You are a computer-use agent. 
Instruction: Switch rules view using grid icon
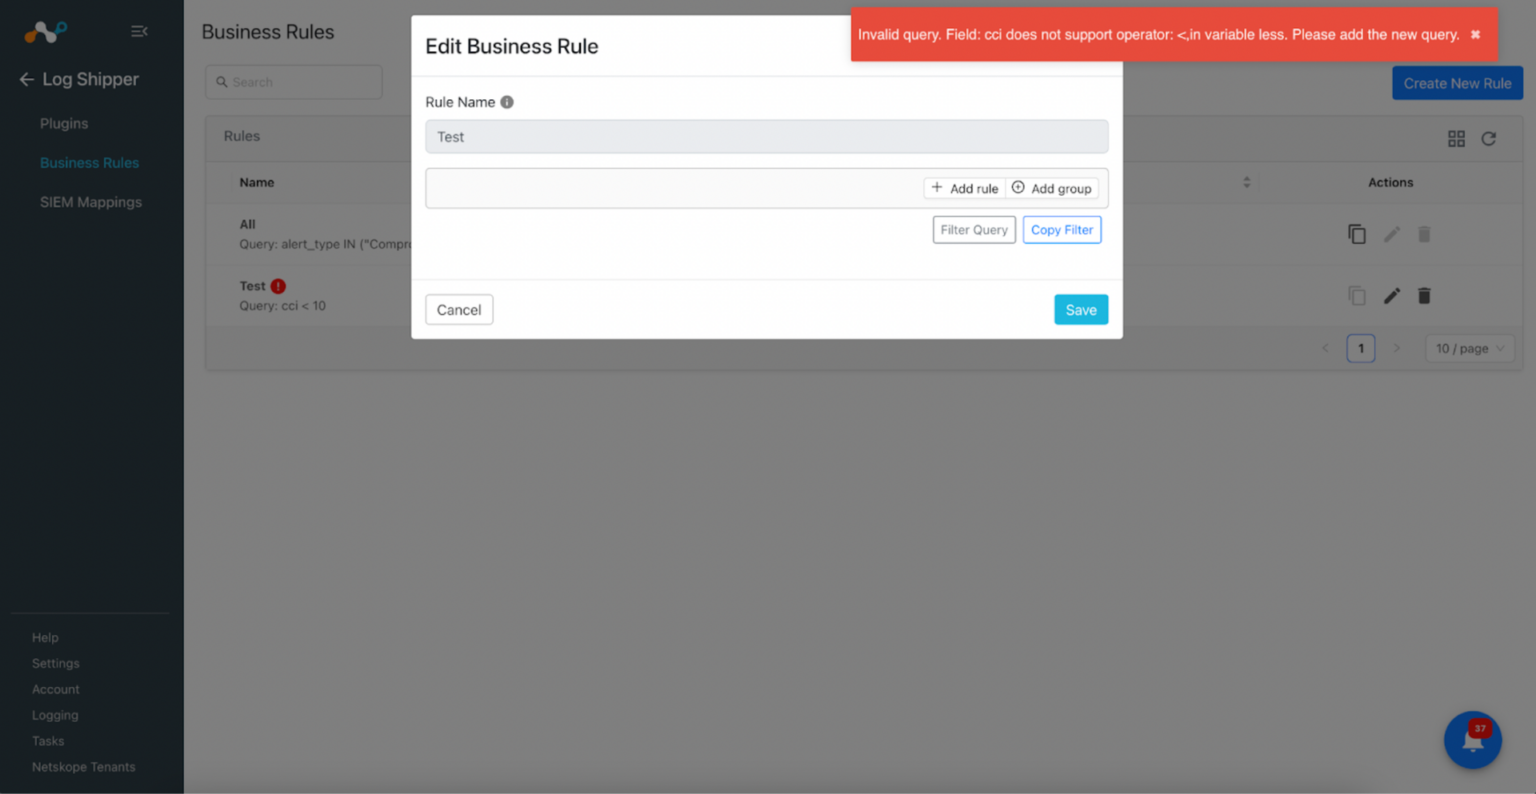pos(1456,139)
